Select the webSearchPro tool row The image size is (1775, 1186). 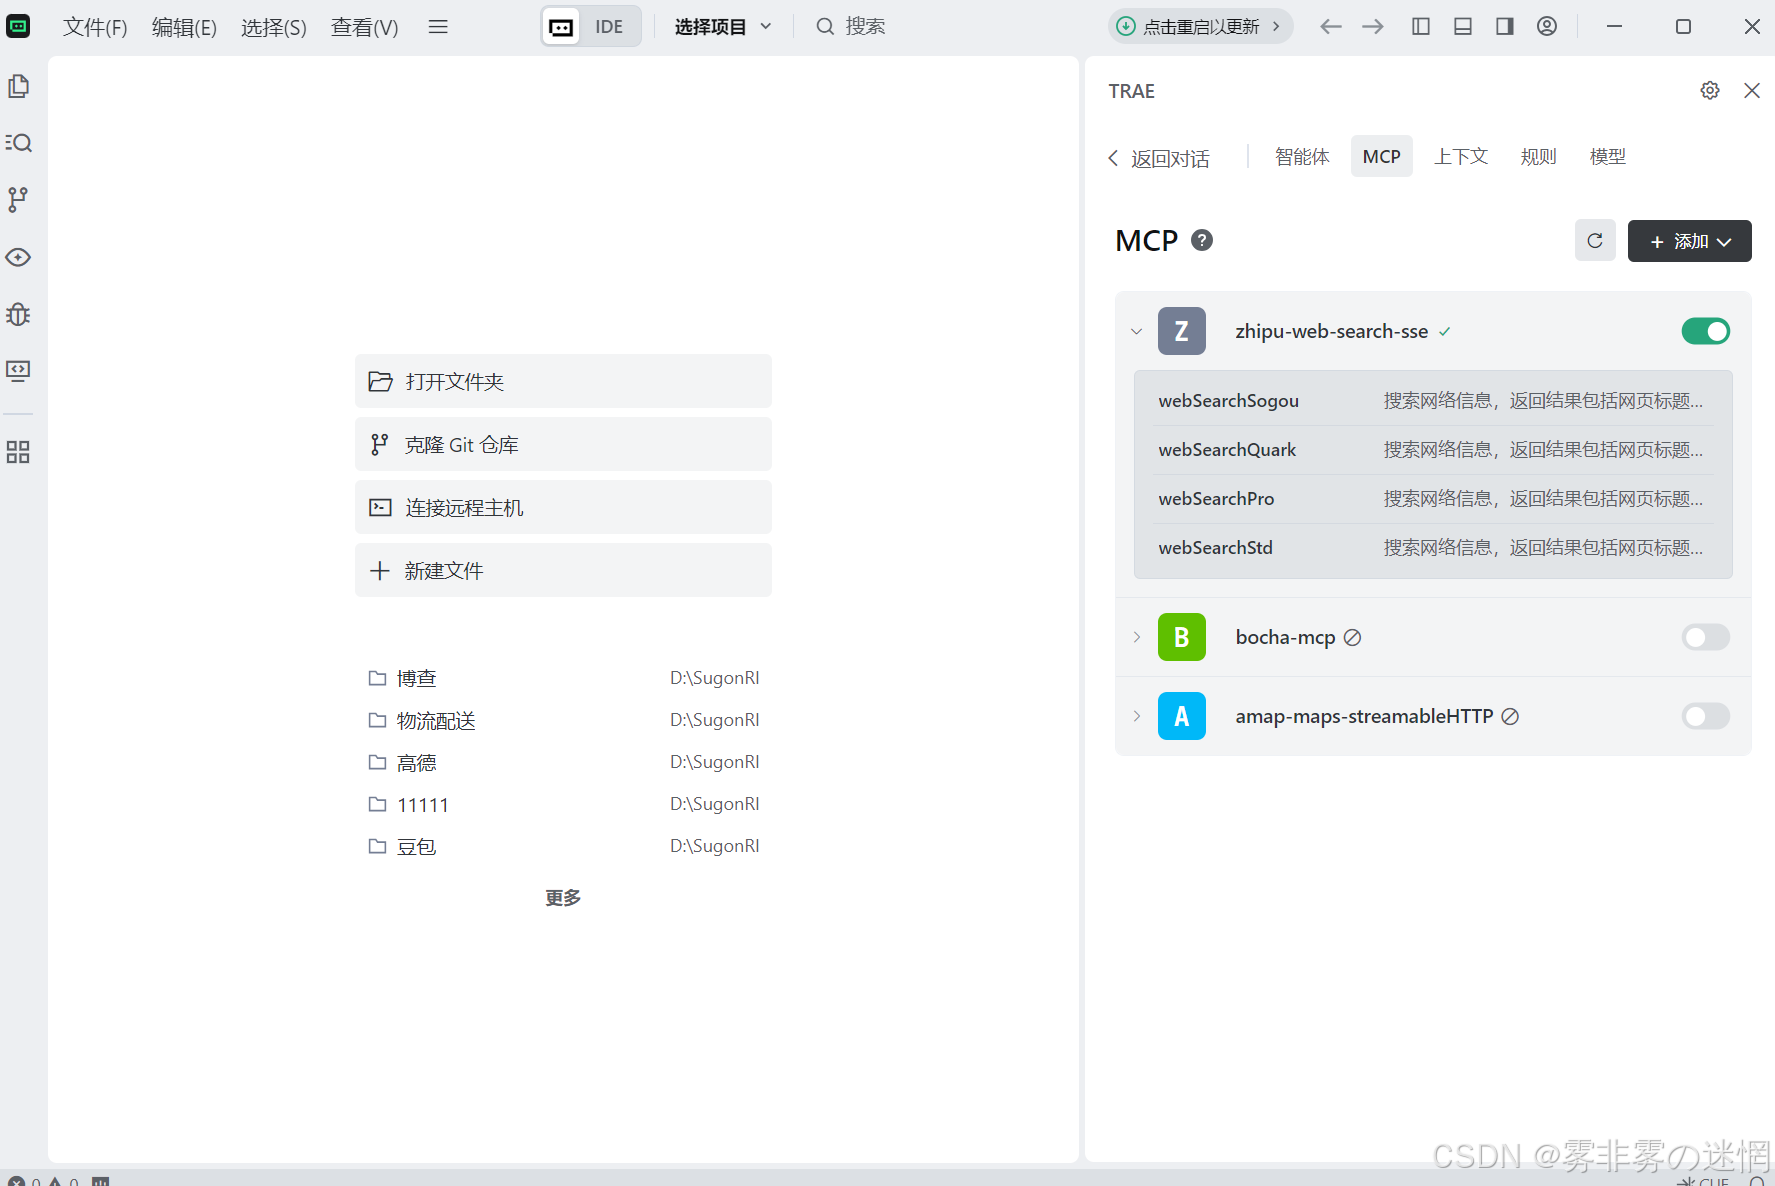point(1433,499)
